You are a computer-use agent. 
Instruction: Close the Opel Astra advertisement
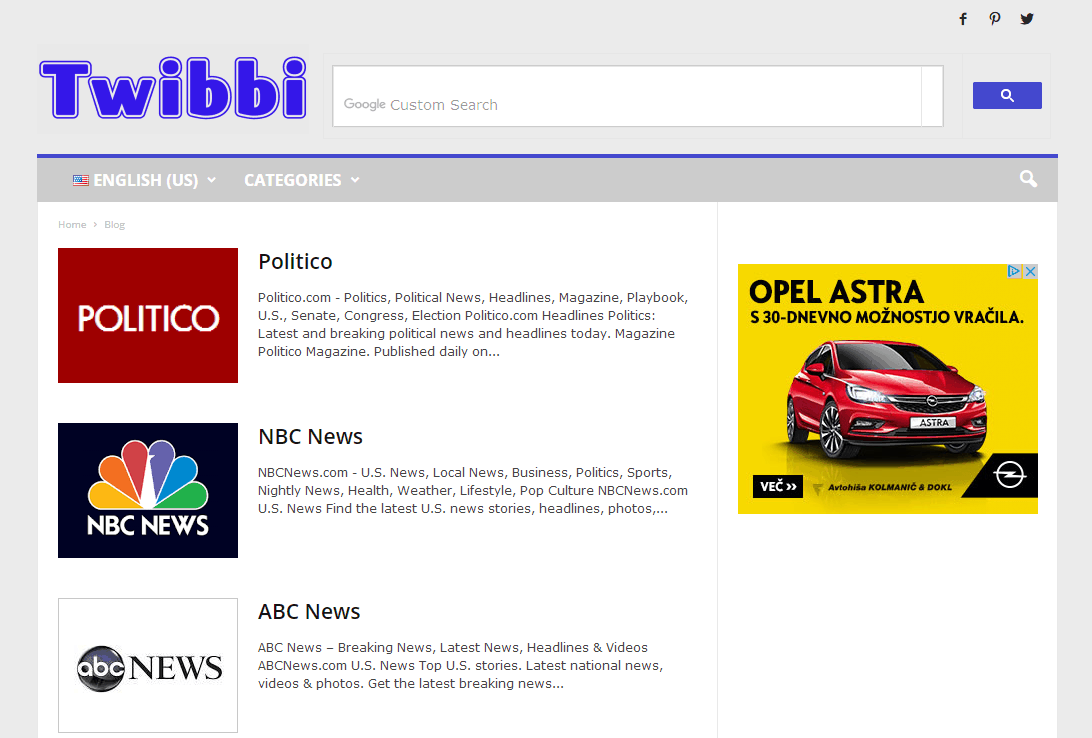pyautogui.click(x=1030, y=272)
